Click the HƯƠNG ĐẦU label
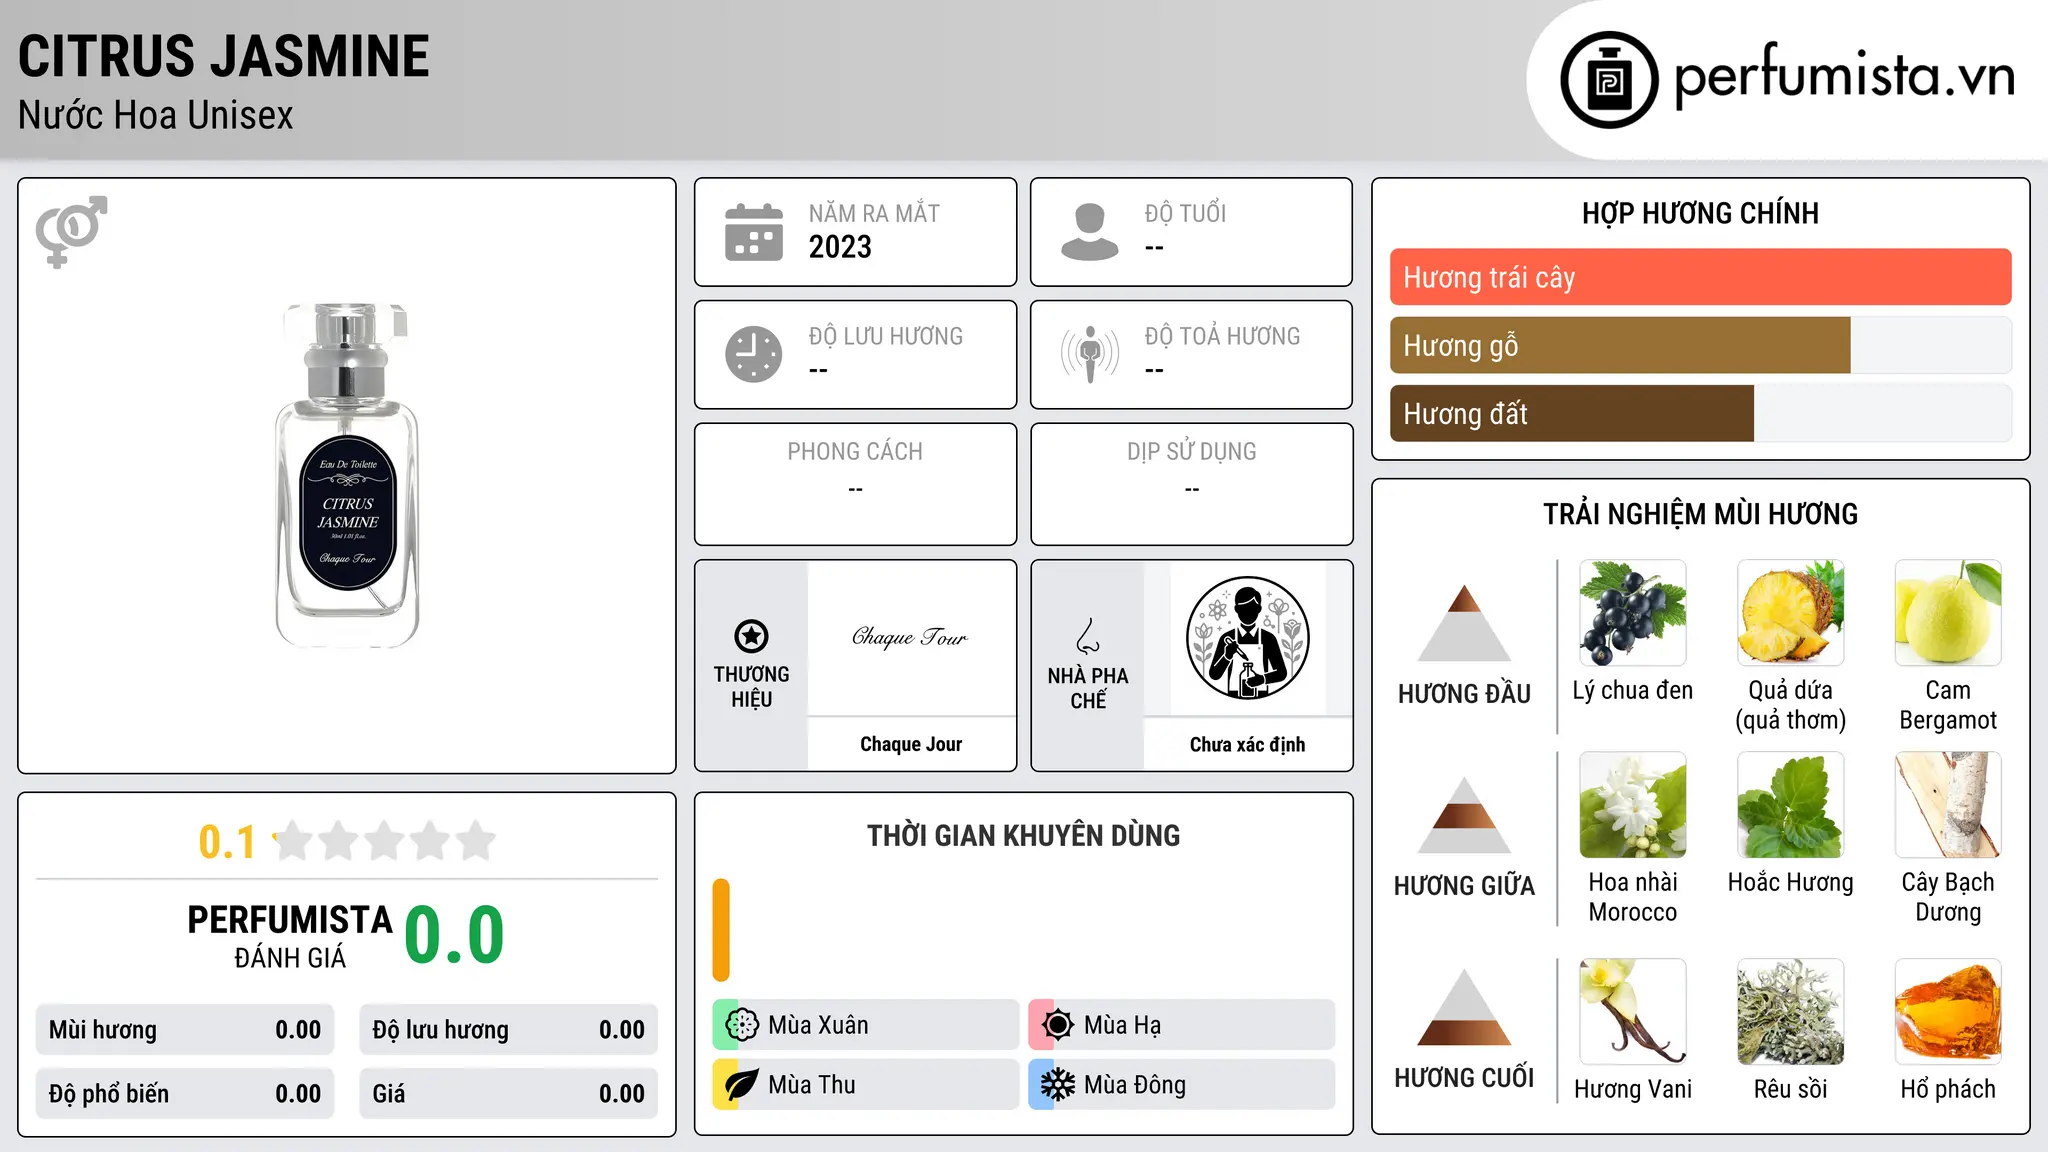This screenshot has width=2048, height=1152. coord(1464,694)
